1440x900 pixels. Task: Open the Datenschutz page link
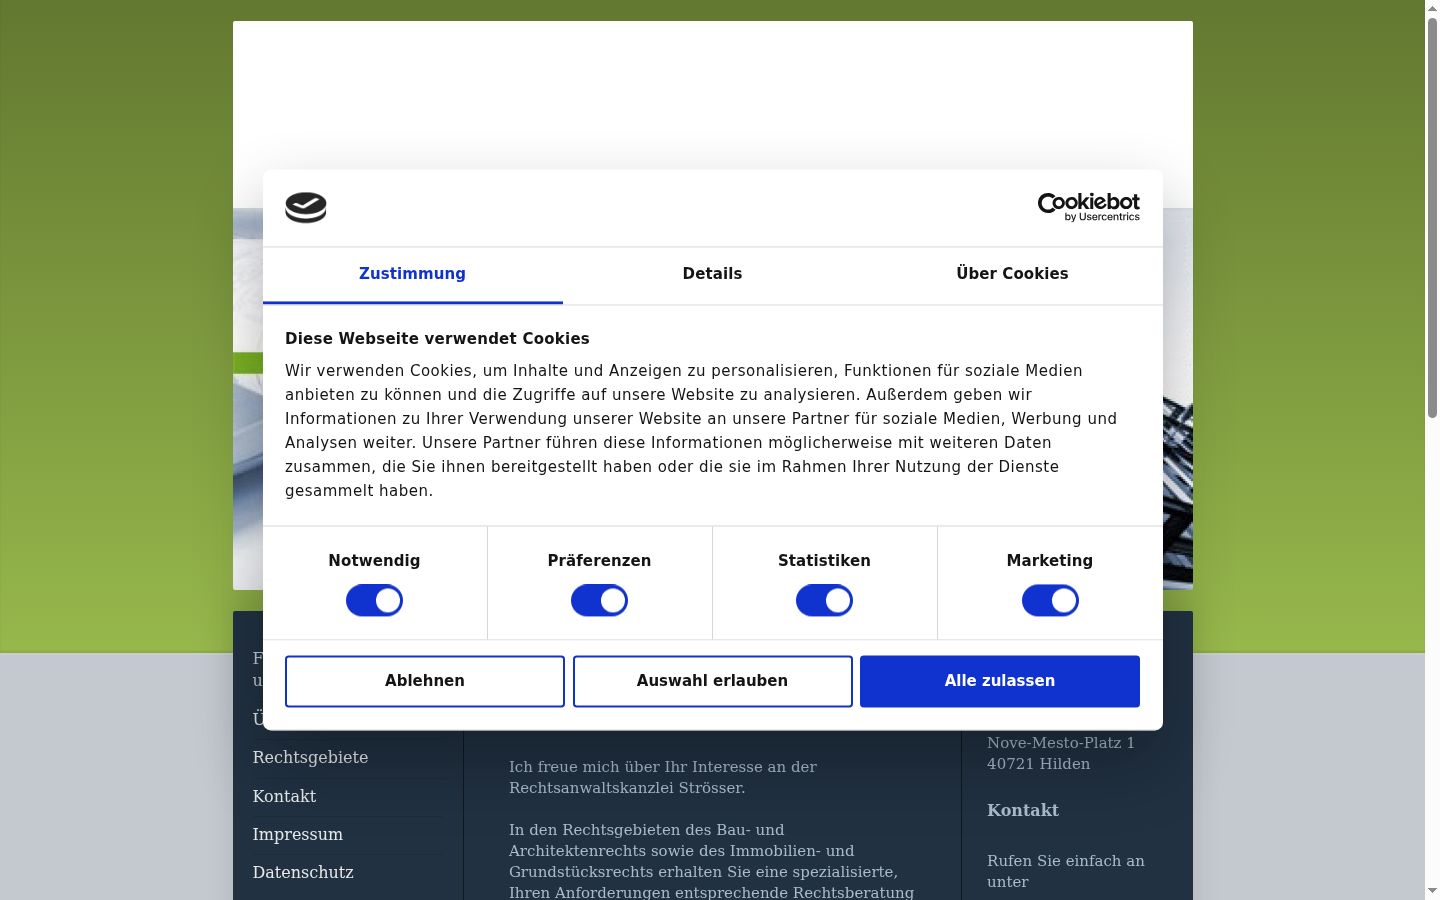tap(303, 872)
